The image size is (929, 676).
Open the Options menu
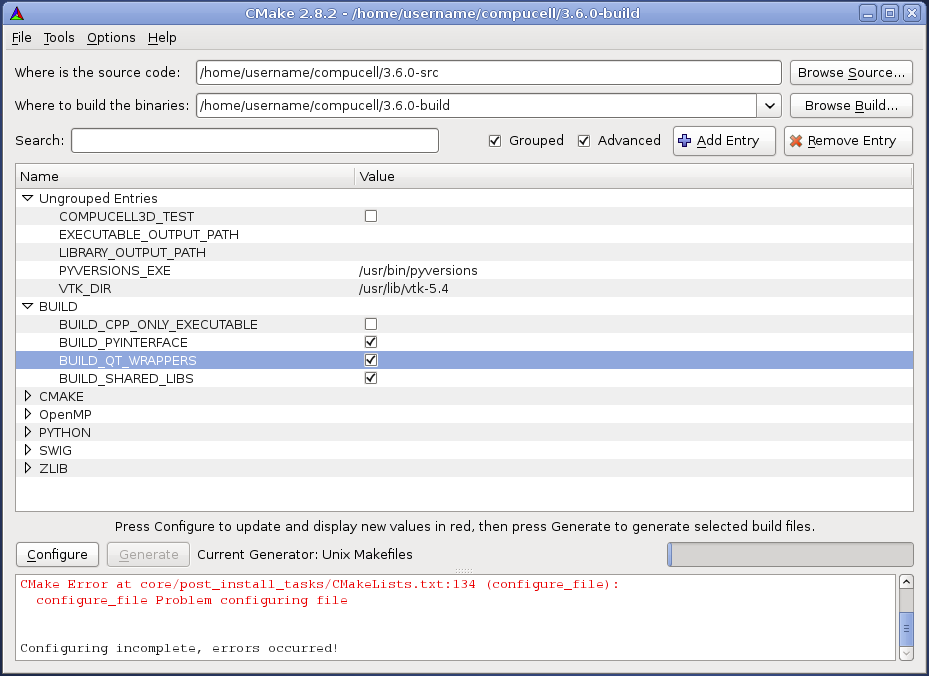click(x=111, y=37)
